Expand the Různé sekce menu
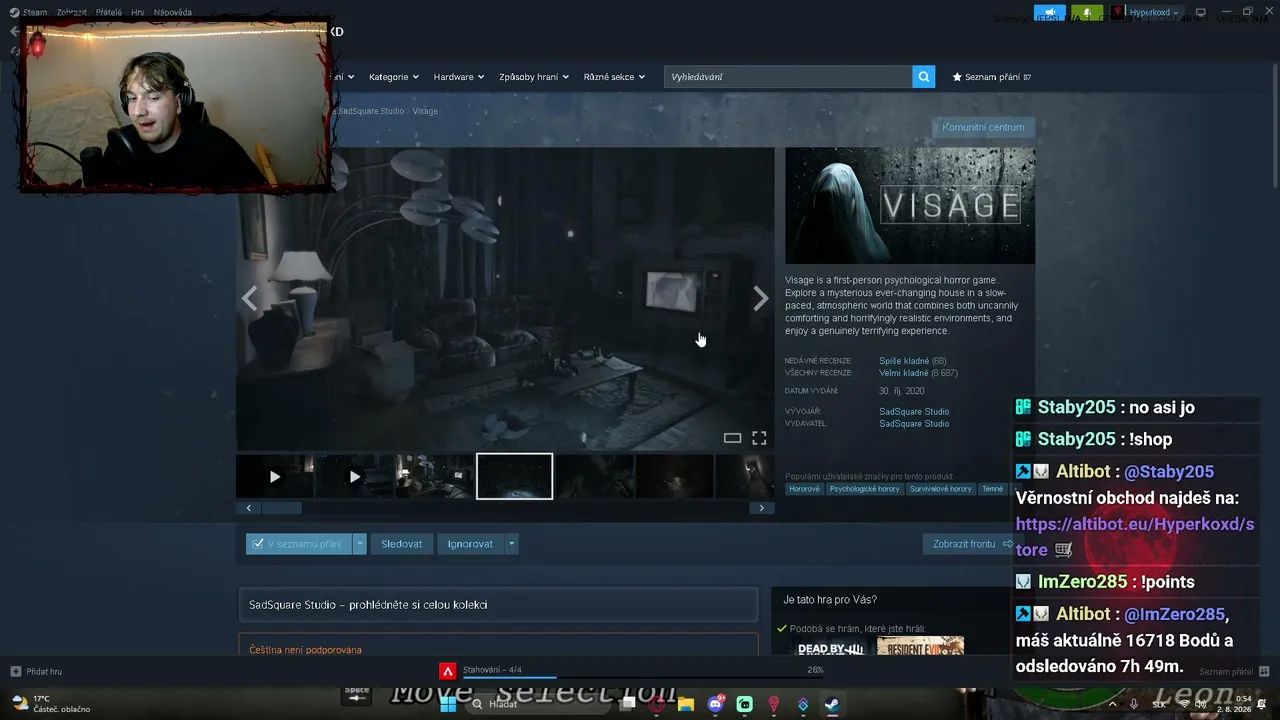 [x=614, y=77]
